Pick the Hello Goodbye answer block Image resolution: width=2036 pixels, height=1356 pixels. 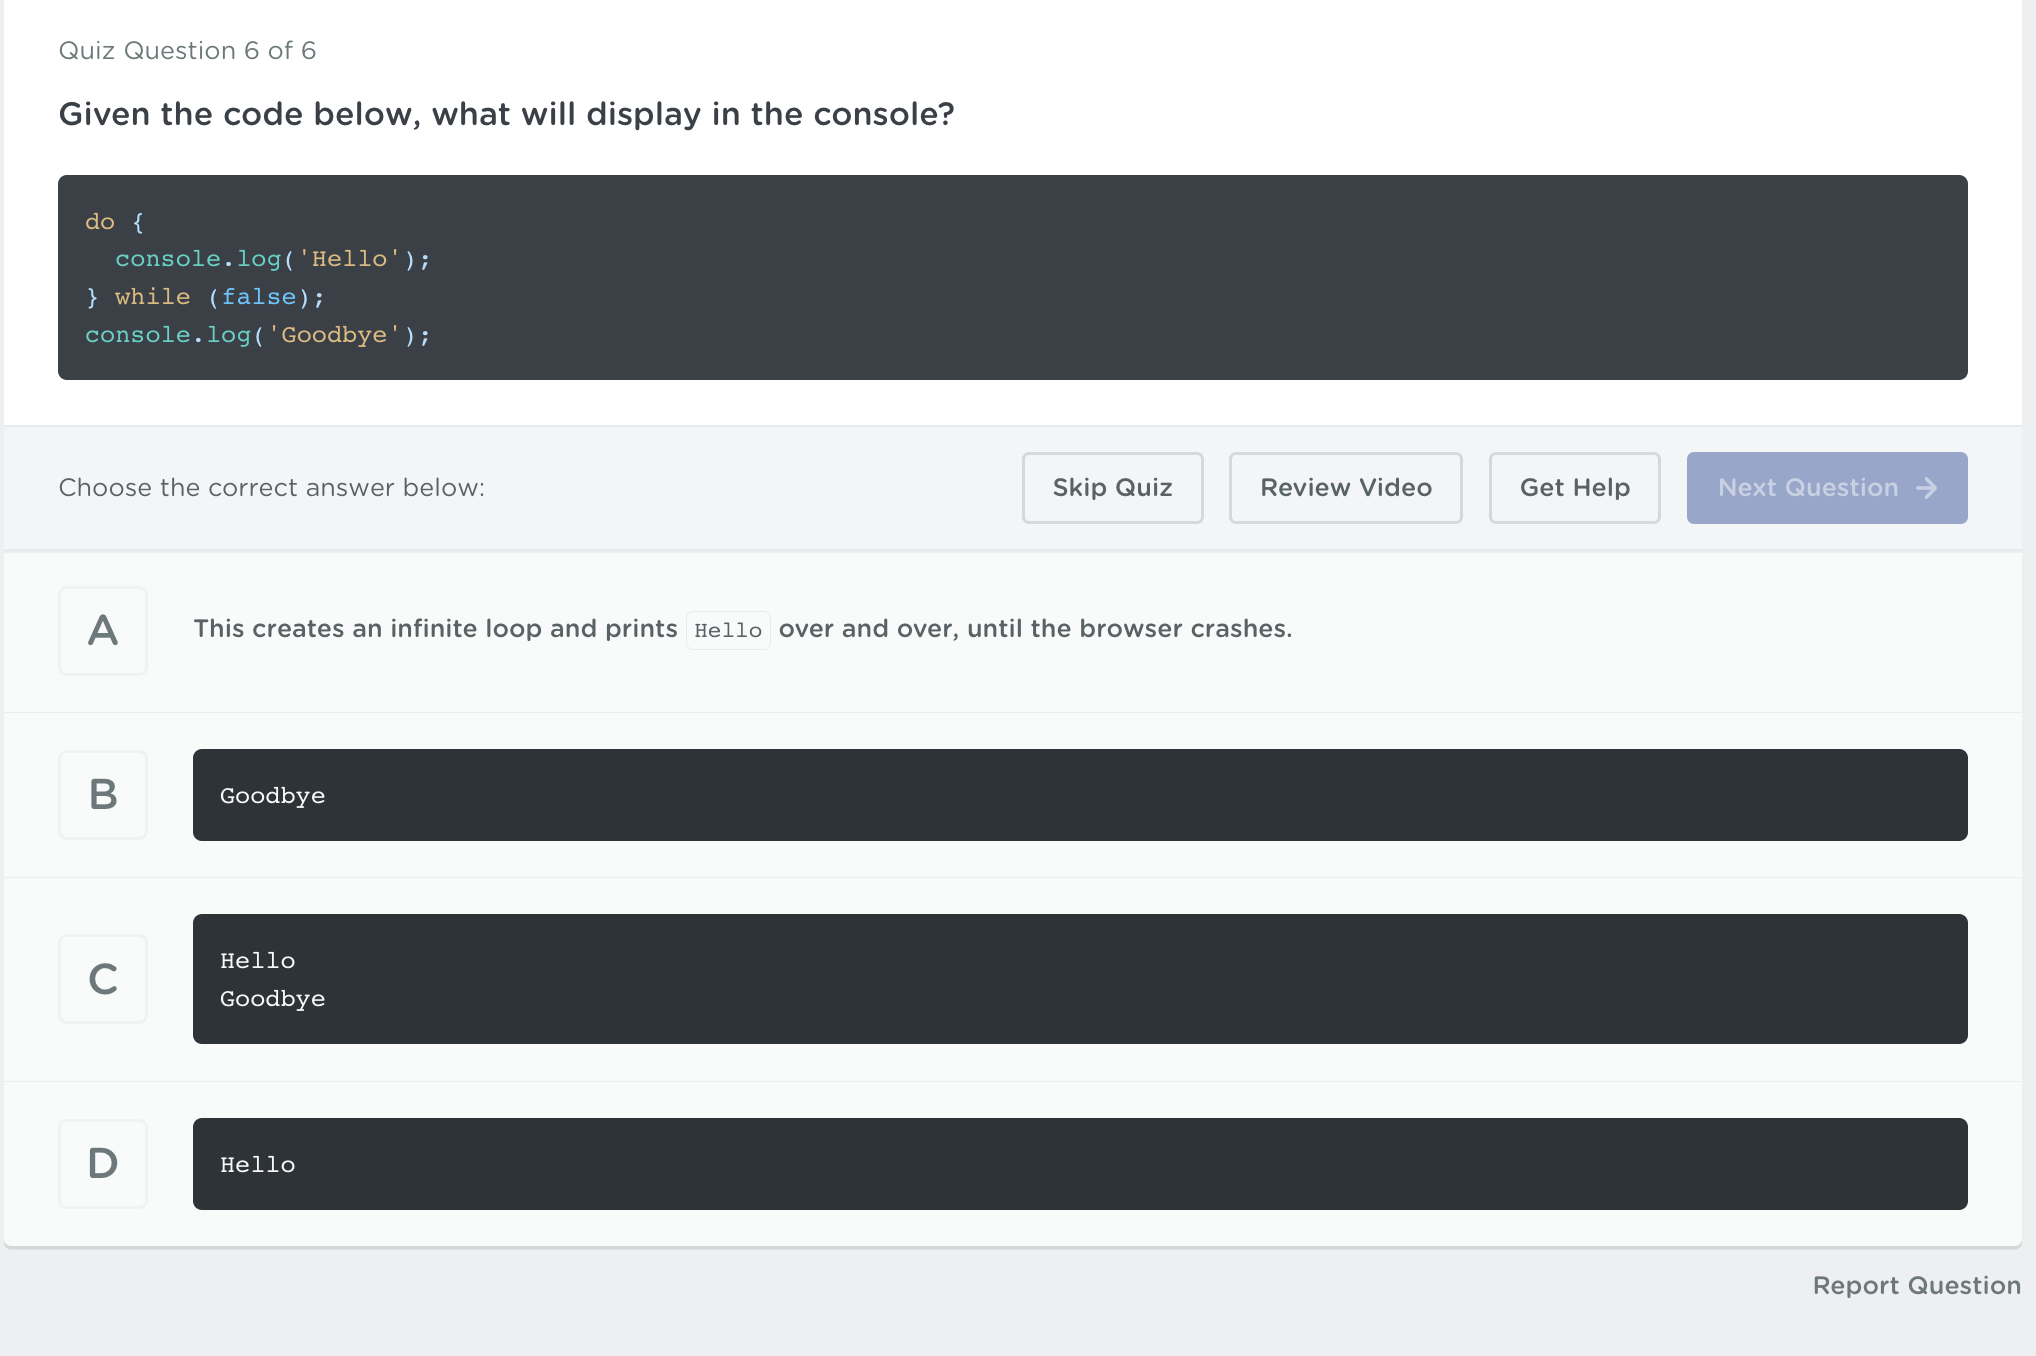coord(1079,979)
